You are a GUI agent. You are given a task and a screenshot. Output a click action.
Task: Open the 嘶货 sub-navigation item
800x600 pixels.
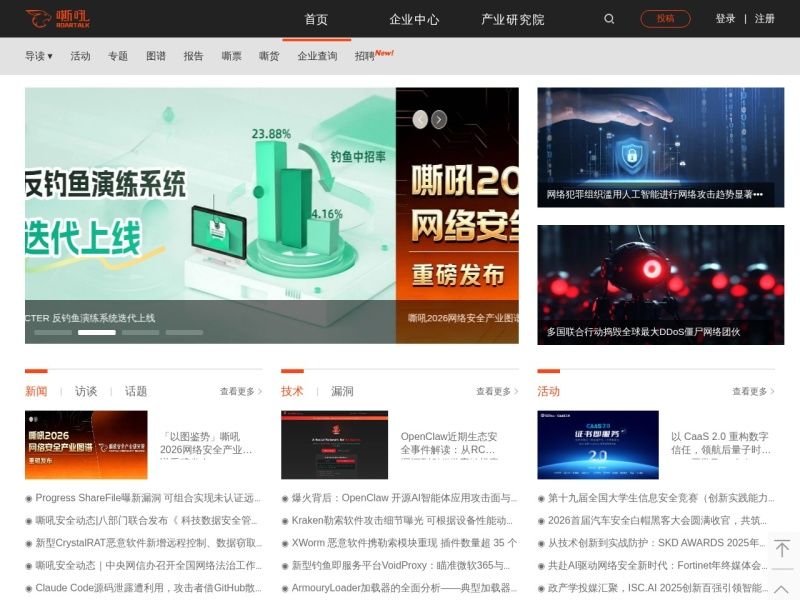269,56
